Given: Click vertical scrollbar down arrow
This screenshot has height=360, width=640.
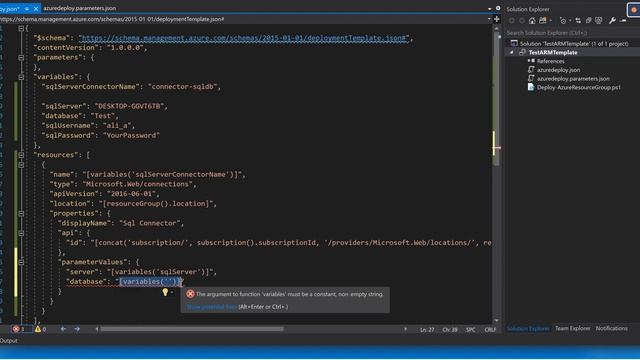Looking at the screenshot, I should point(496,320).
